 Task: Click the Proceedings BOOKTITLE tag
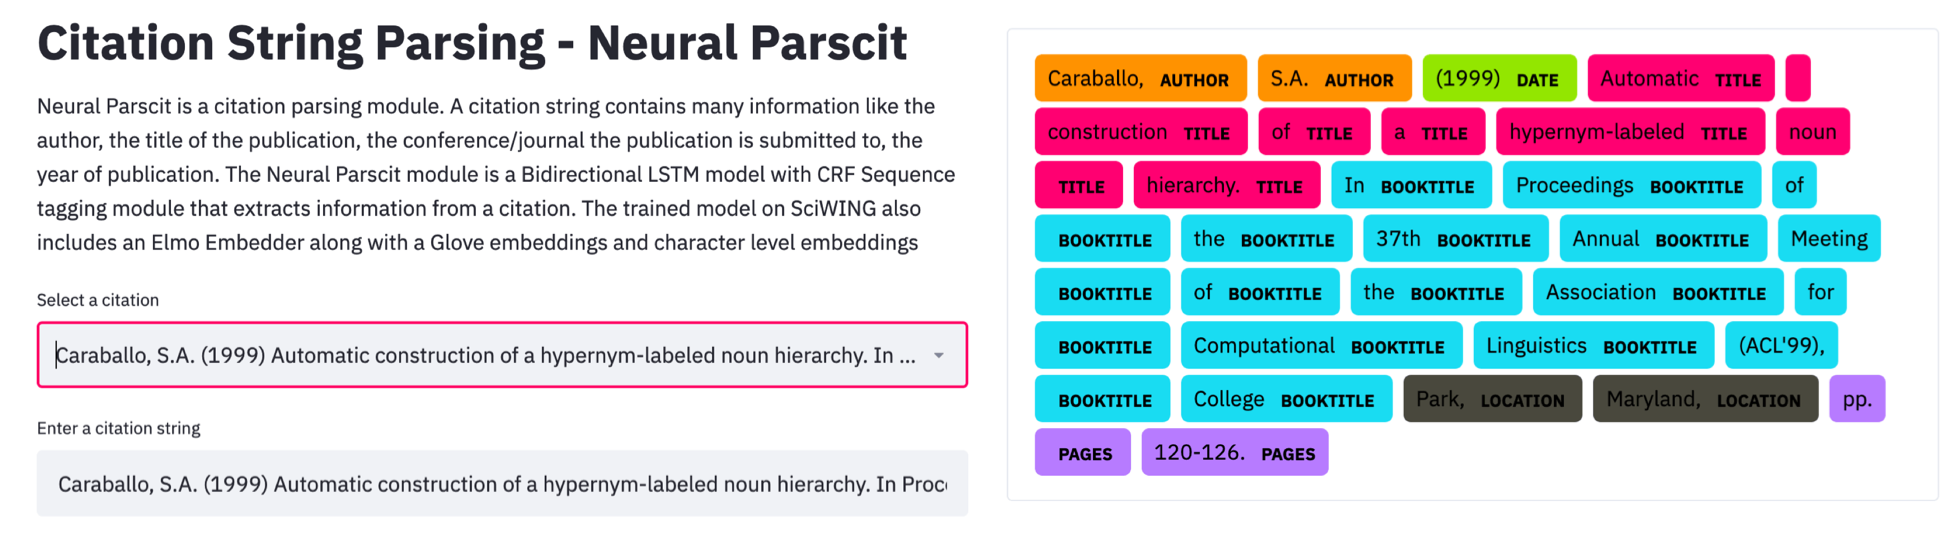[x=1631, y=186]
